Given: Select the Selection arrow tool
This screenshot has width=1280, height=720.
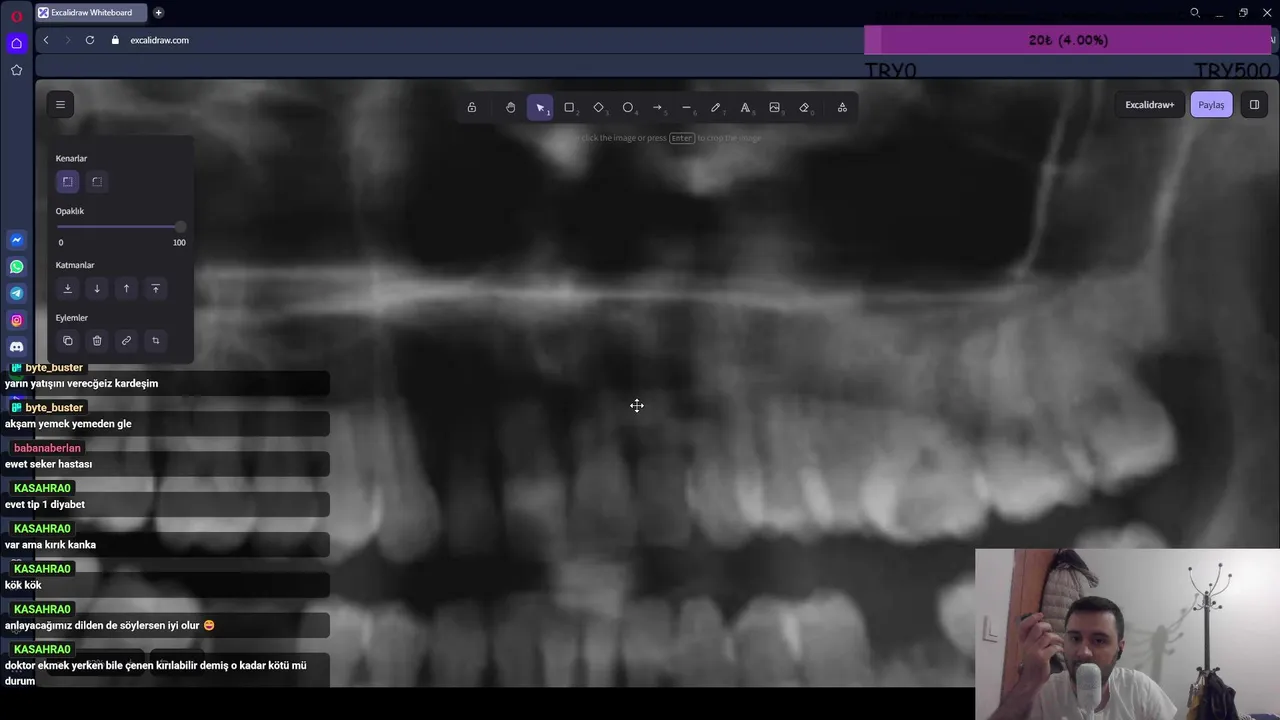Looking at the screenshot, I should 540,108.
